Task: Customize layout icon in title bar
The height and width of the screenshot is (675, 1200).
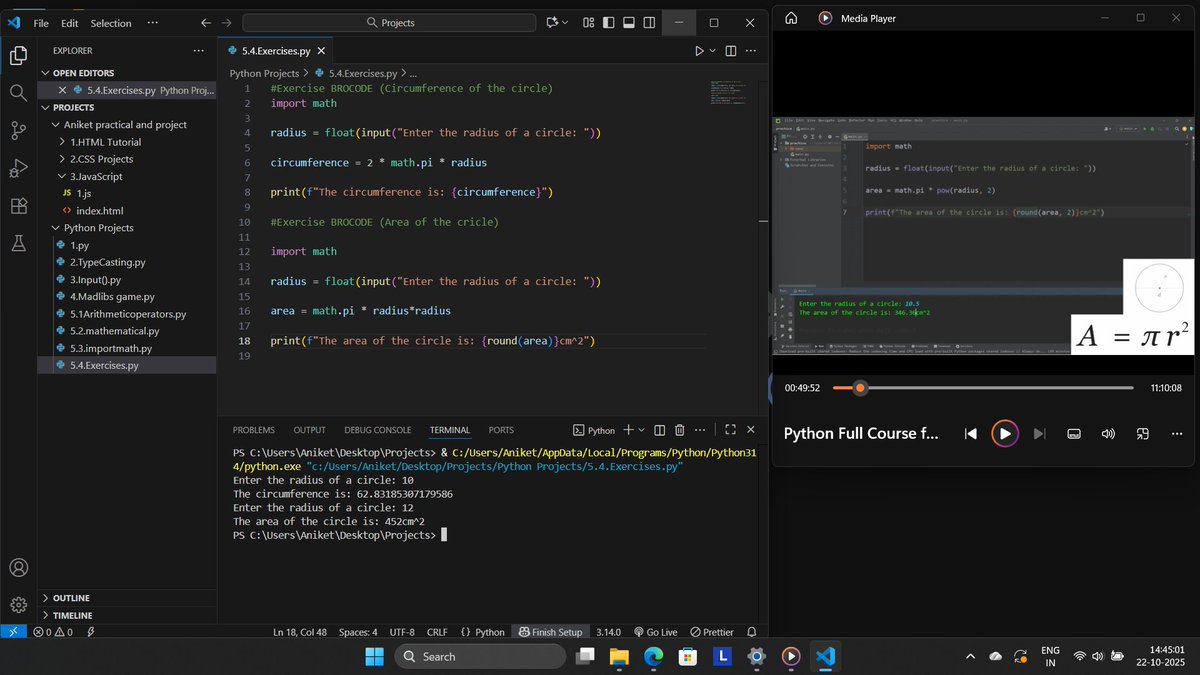Action: coord(588,22)
